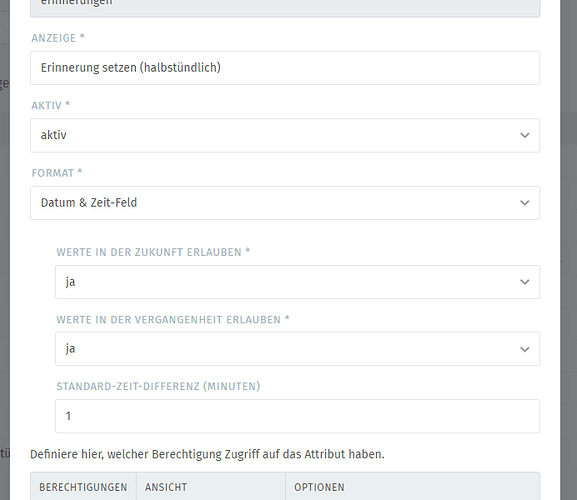Screen dimensions: 577x500
Task: Select the ANSICHT column header
Action: pyautogui.click(x=166, y=487)
